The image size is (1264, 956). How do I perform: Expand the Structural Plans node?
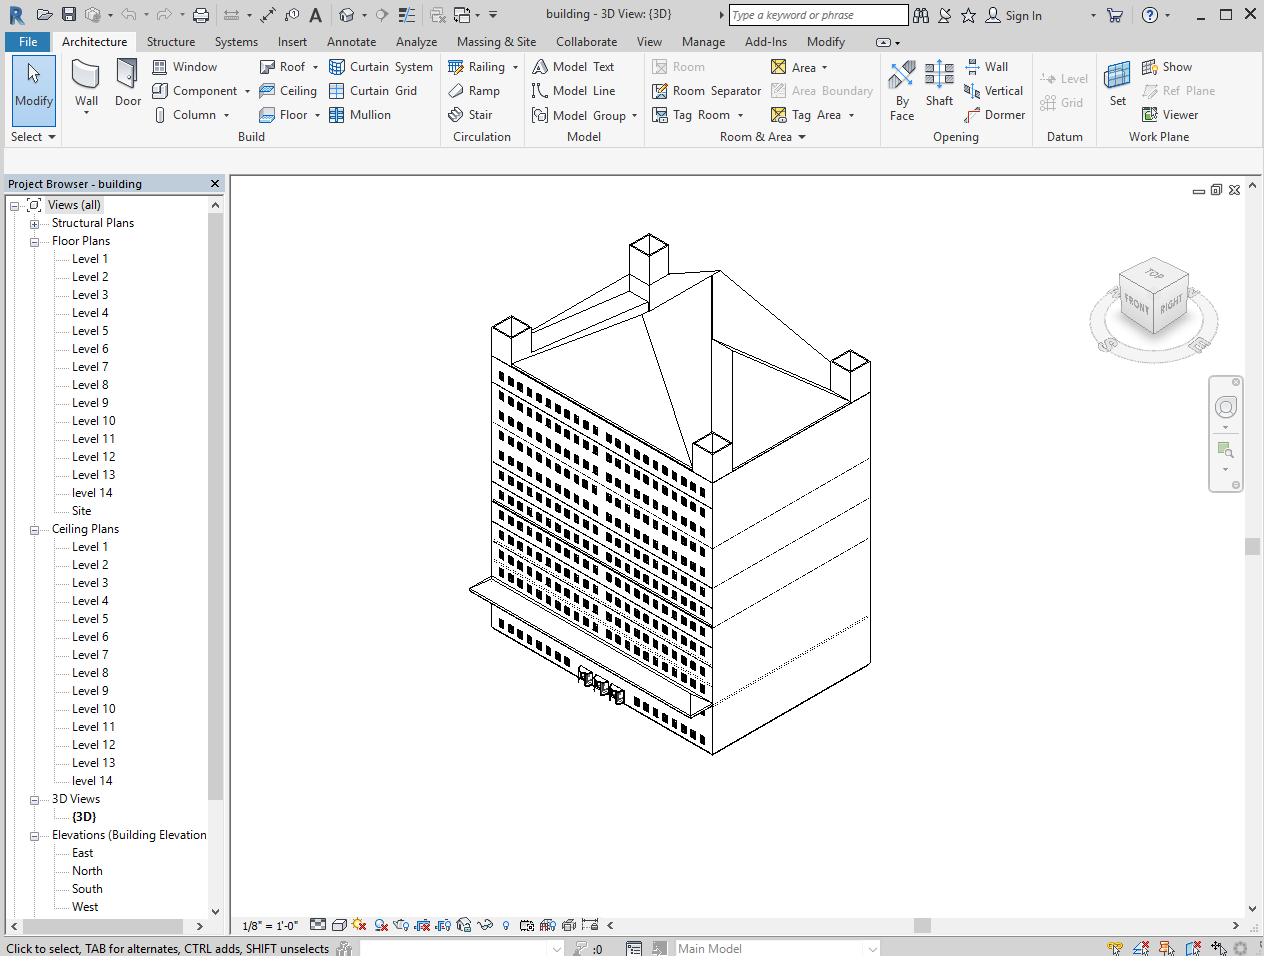34,224
